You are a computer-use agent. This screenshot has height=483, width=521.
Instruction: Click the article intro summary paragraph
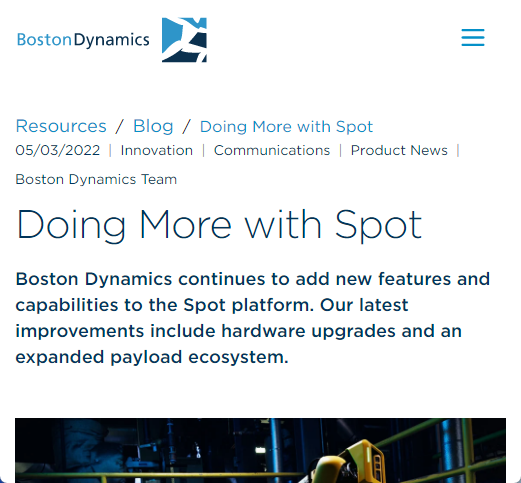point(253,318)
